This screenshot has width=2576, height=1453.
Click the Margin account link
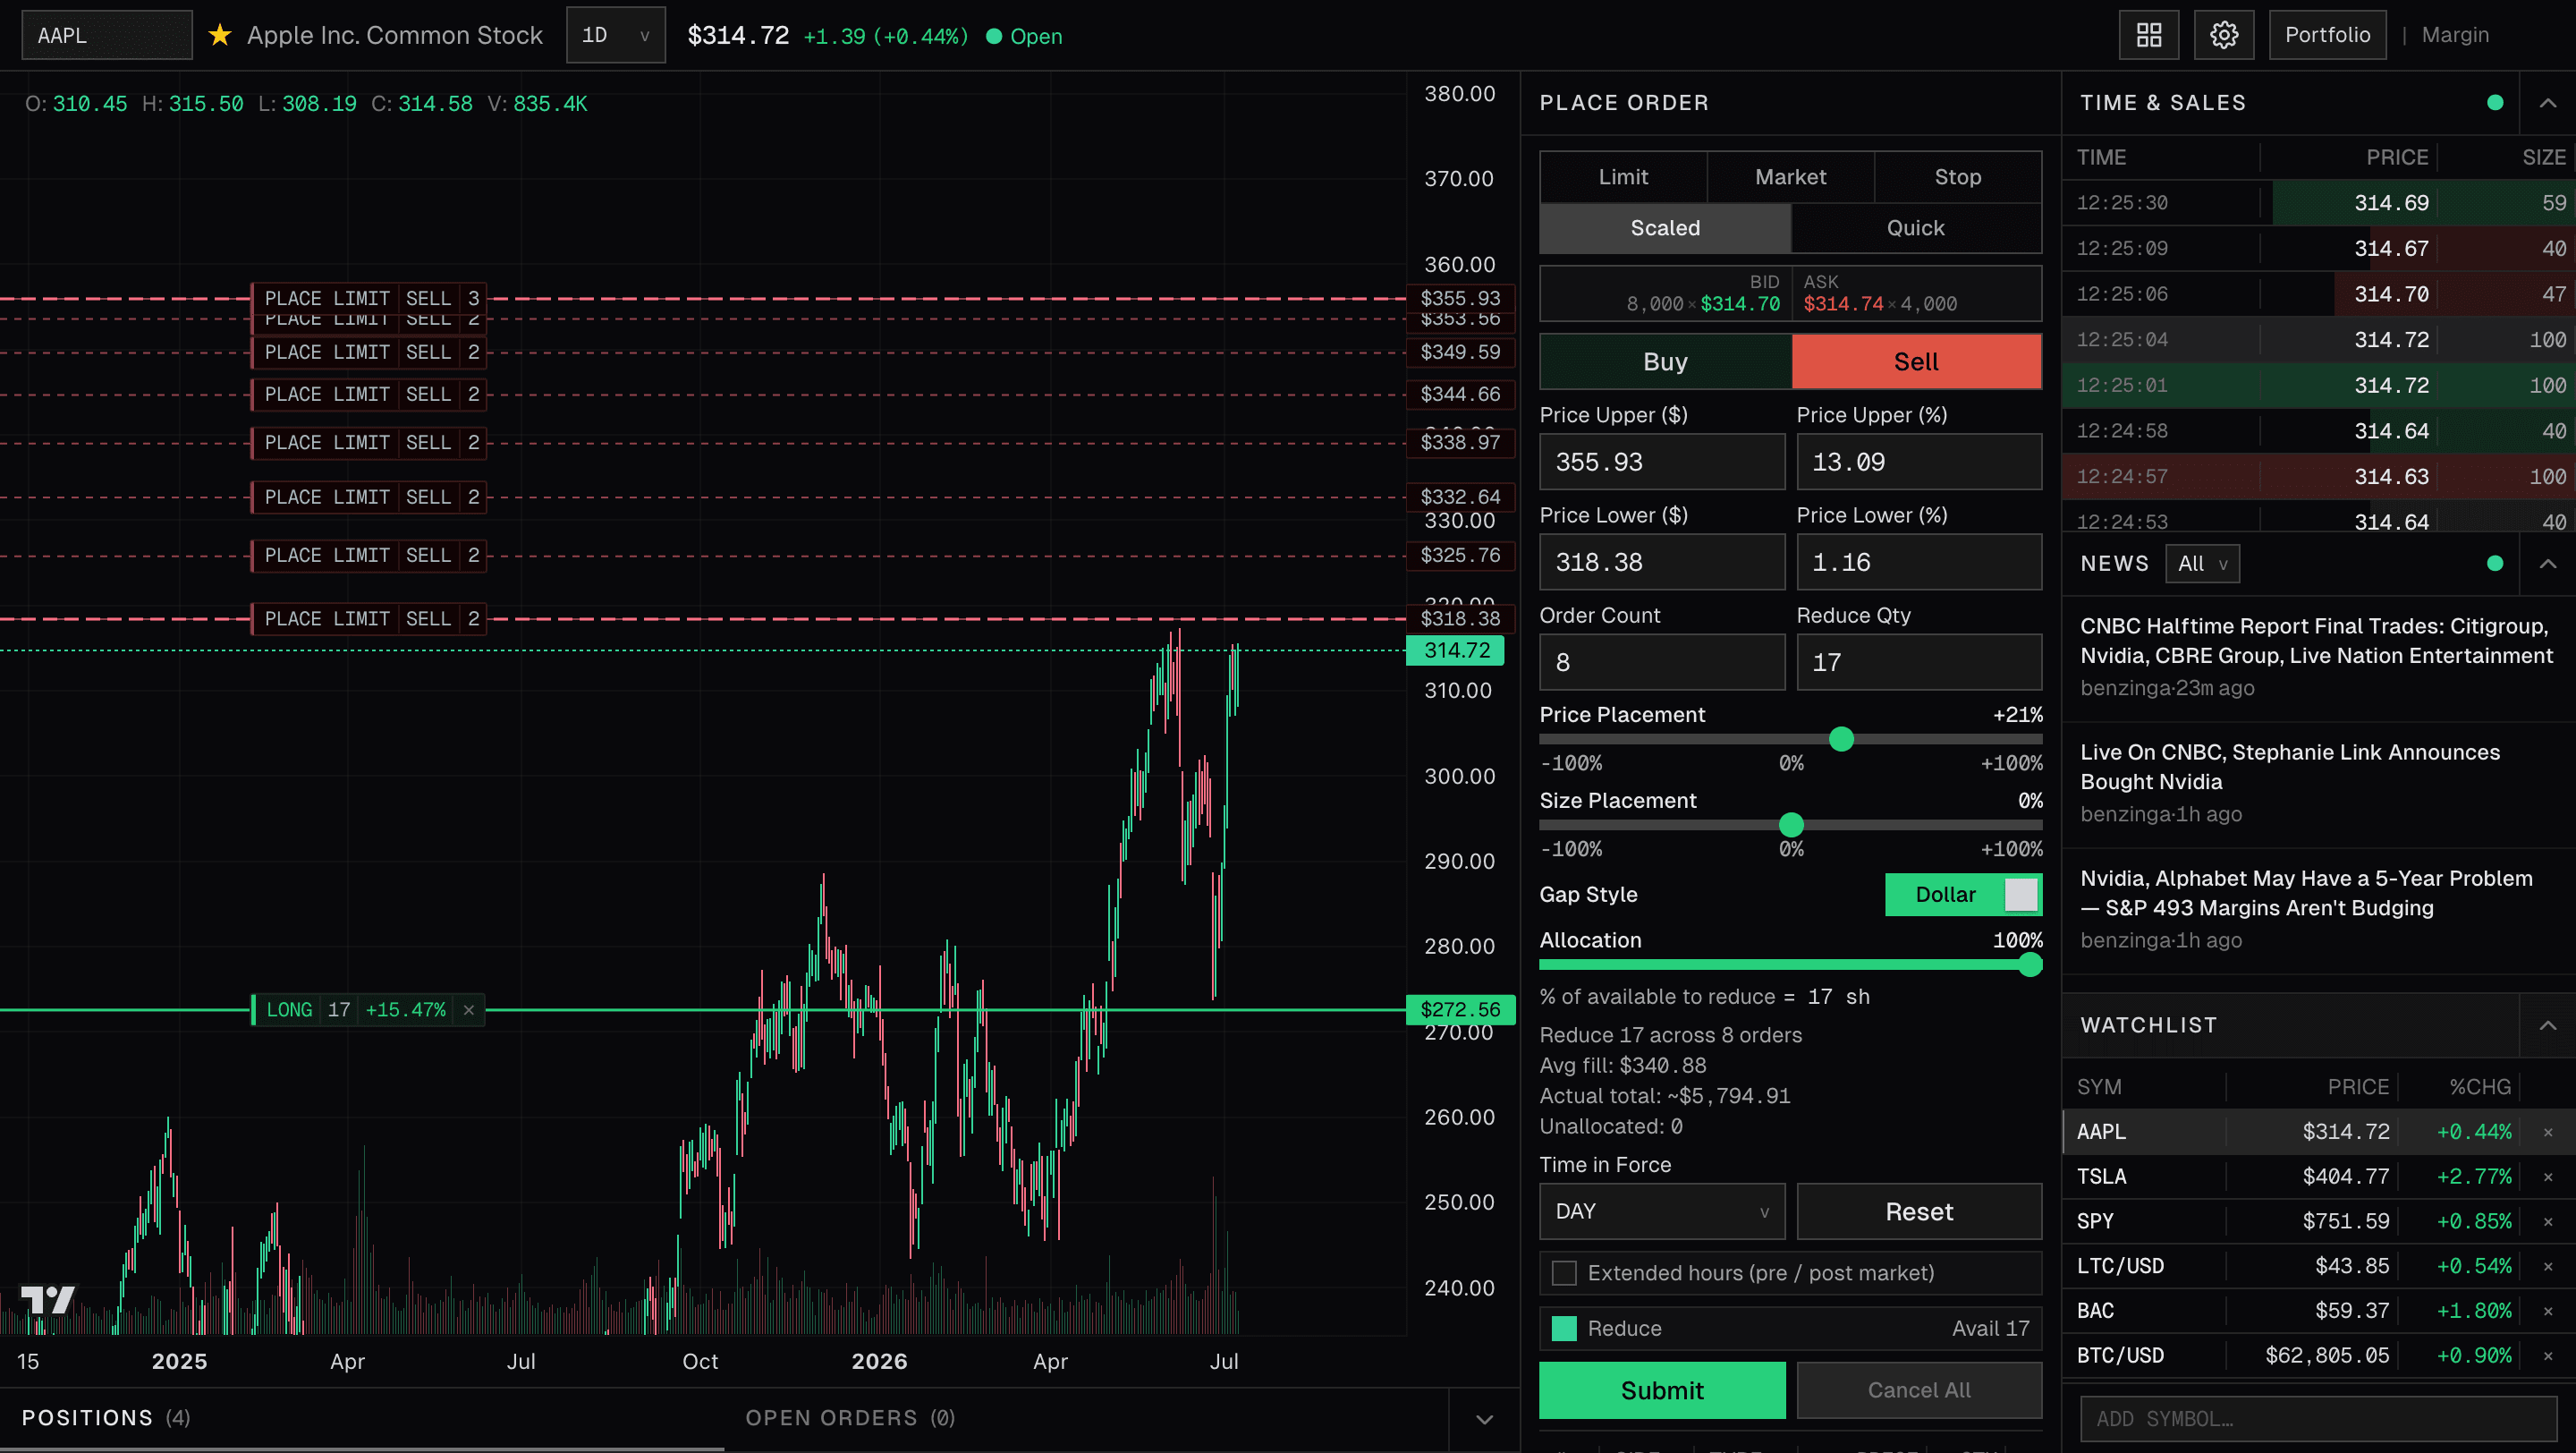[2455, 35]
